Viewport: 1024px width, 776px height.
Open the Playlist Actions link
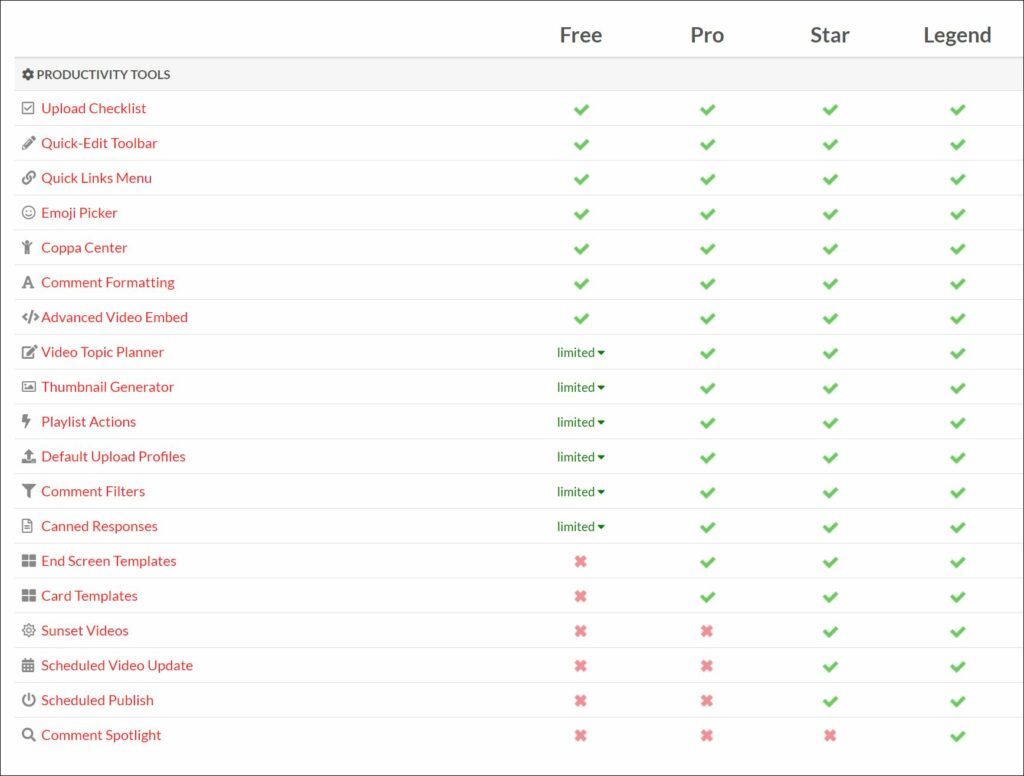[x=88, y=421]
